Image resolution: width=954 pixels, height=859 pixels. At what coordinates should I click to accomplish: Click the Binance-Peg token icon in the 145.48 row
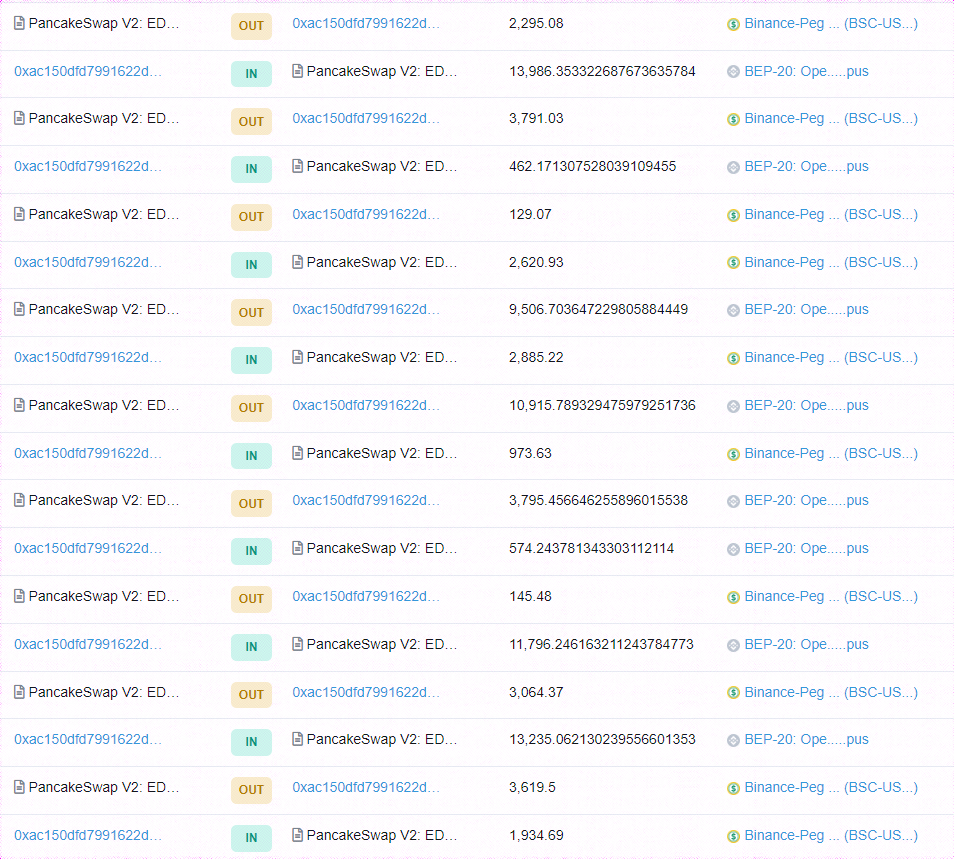733,597
